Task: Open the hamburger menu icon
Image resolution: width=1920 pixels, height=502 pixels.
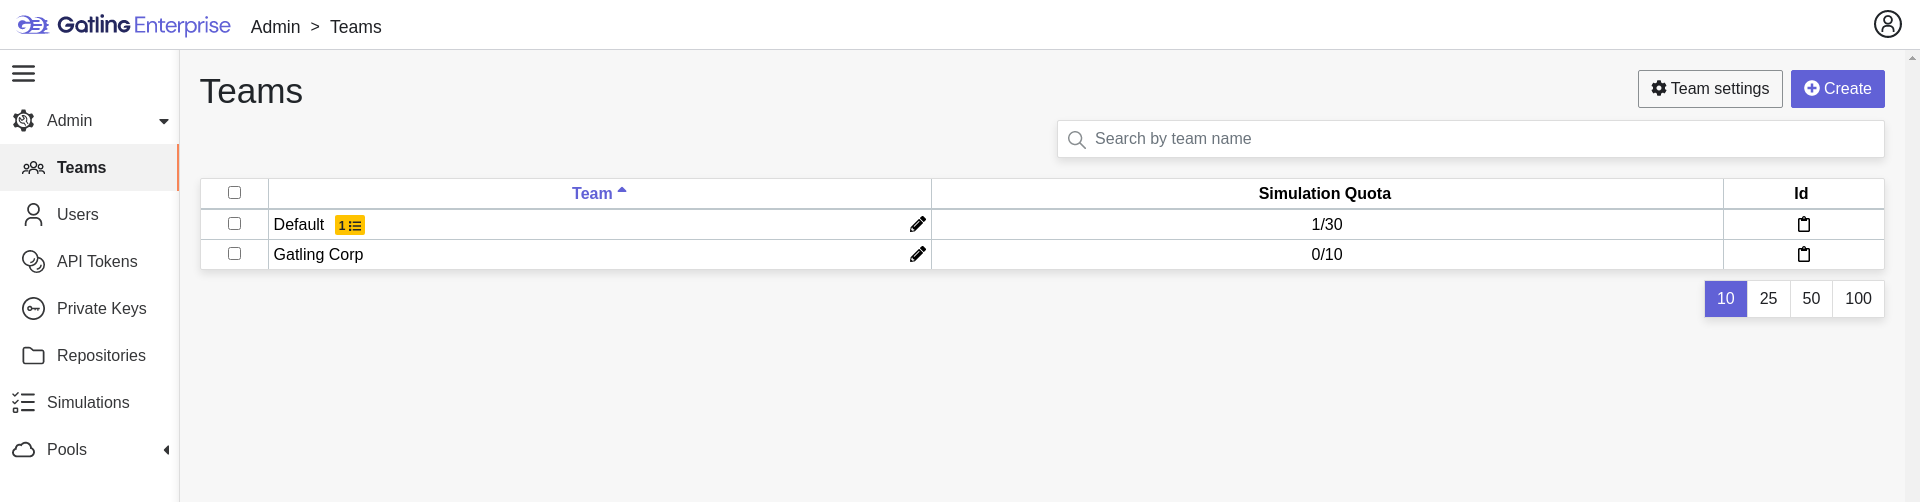Action: 23,74
